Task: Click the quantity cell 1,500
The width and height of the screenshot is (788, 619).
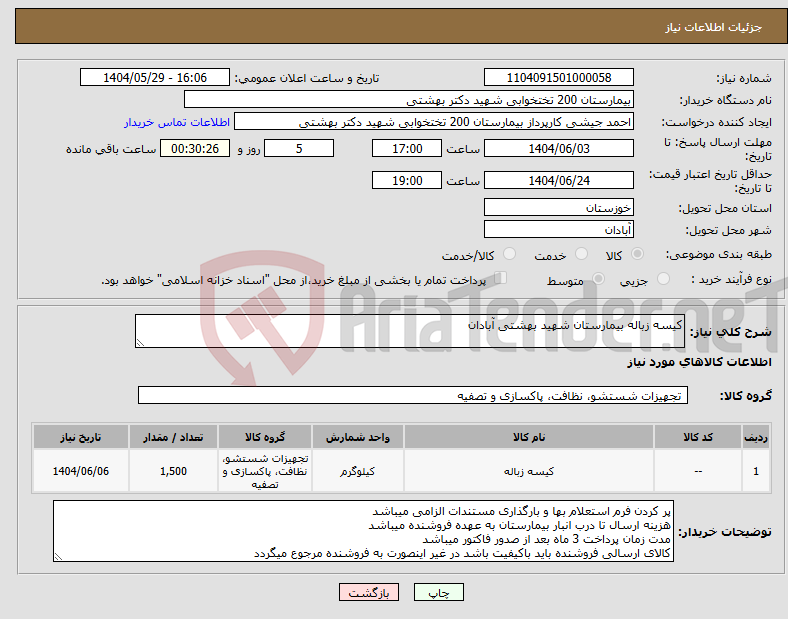Action: (x=173, y=471)
